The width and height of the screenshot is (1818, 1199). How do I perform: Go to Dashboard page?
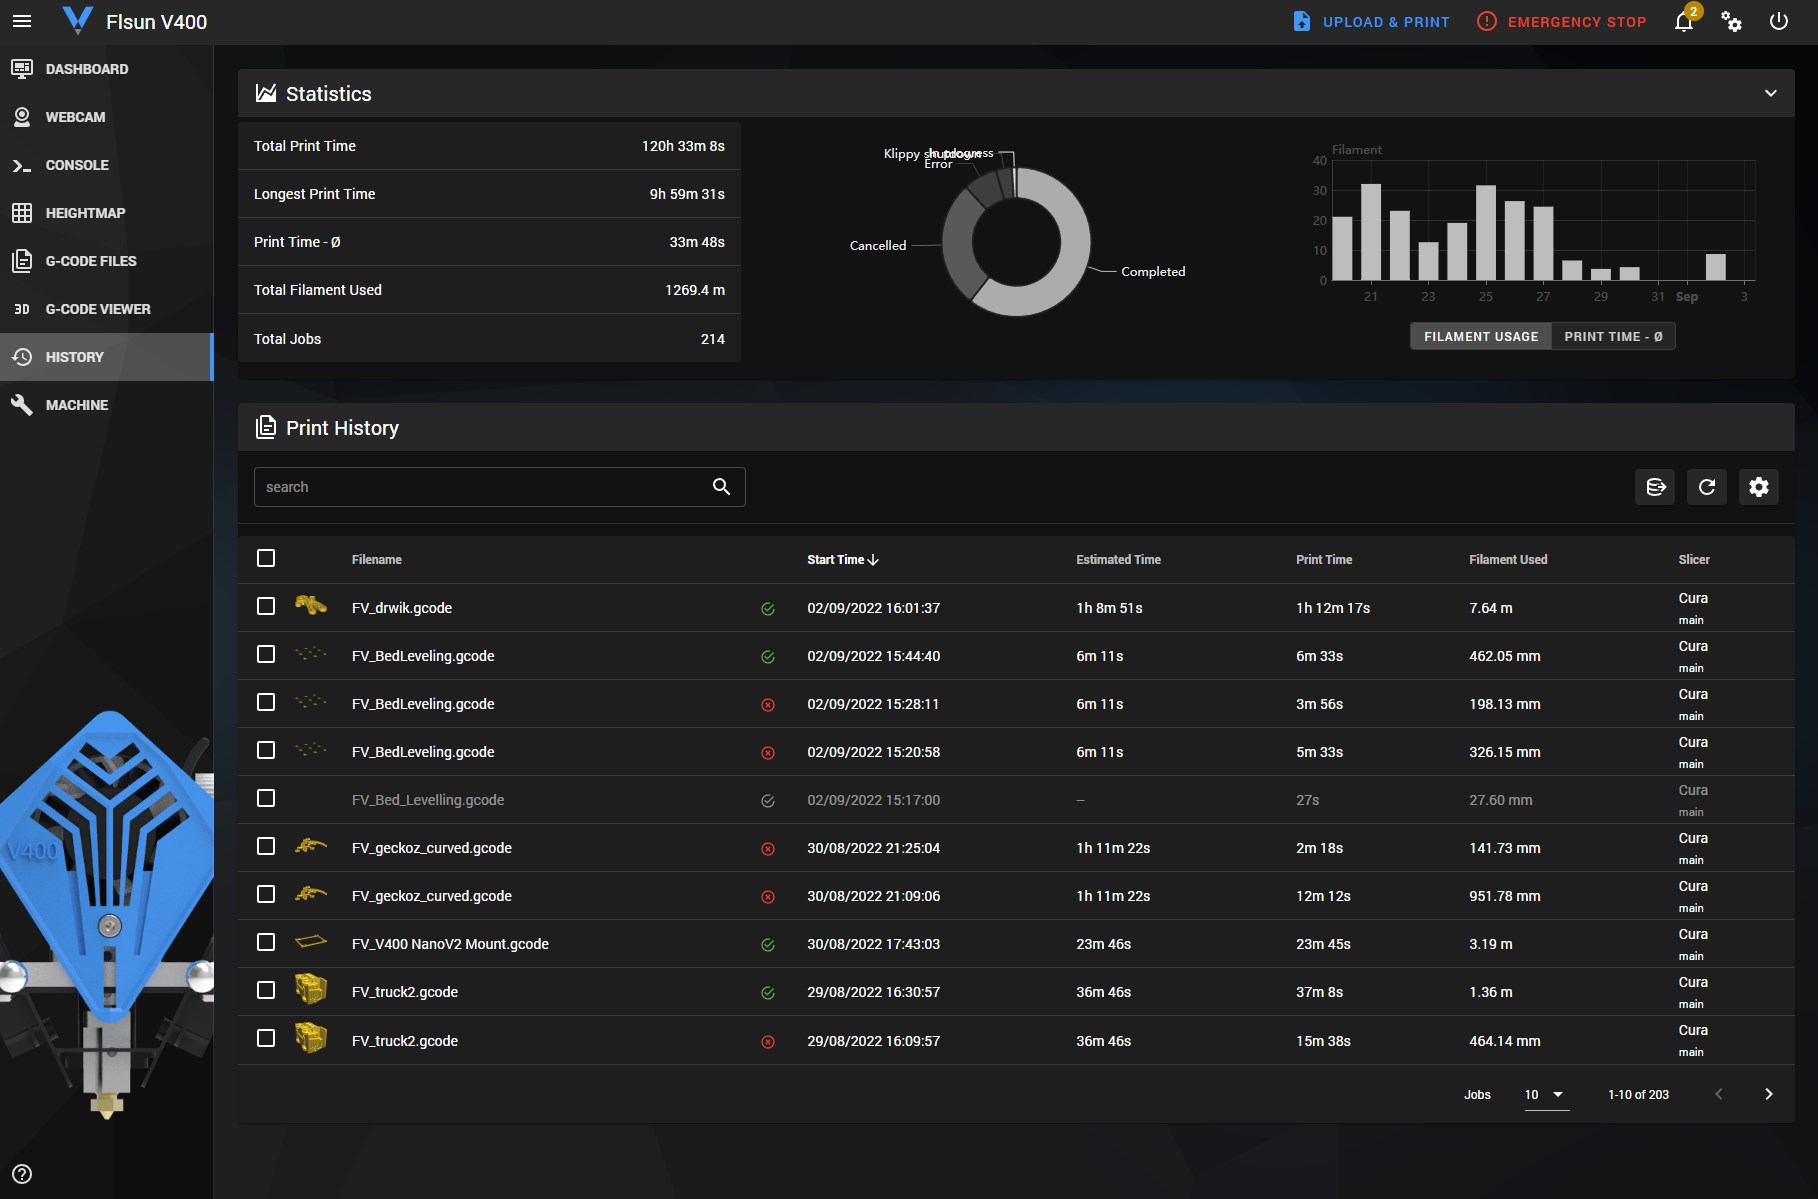tap(106, 69)
